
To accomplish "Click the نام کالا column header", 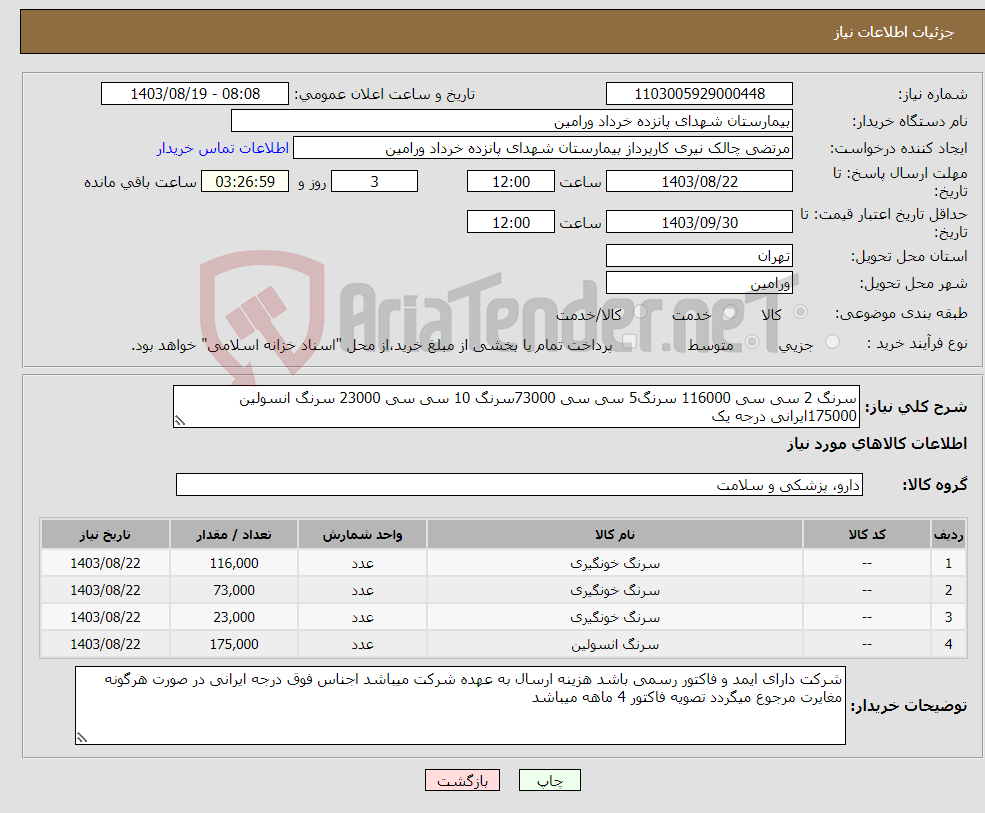I will [x=615, y=535].
